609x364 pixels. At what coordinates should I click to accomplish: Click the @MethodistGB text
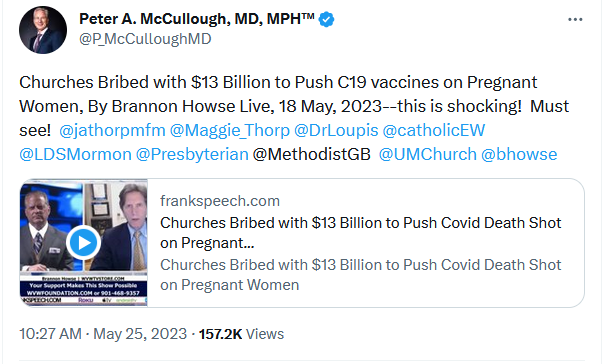pyautogui.click(x=311, y=155)
